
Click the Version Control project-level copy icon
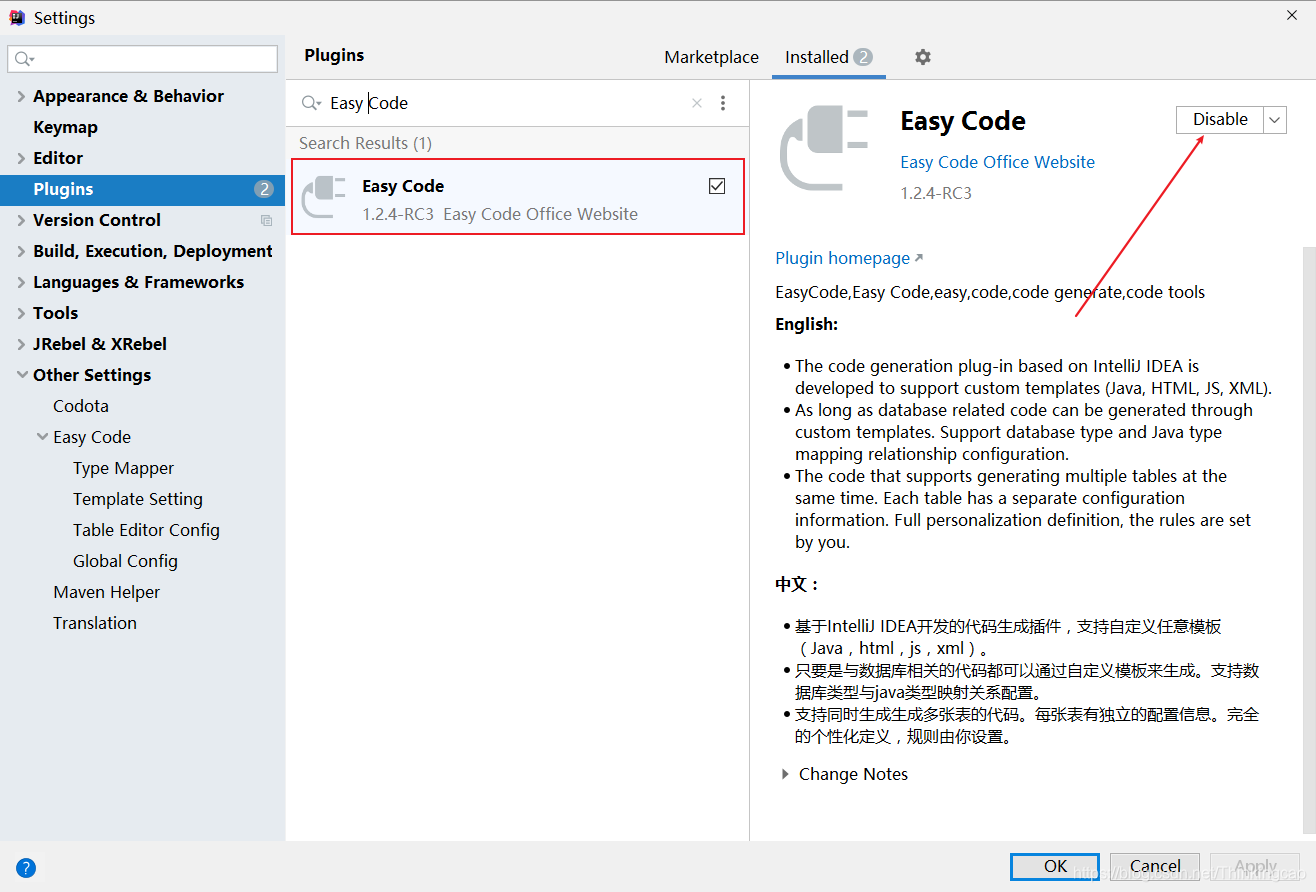pos(266,220)
